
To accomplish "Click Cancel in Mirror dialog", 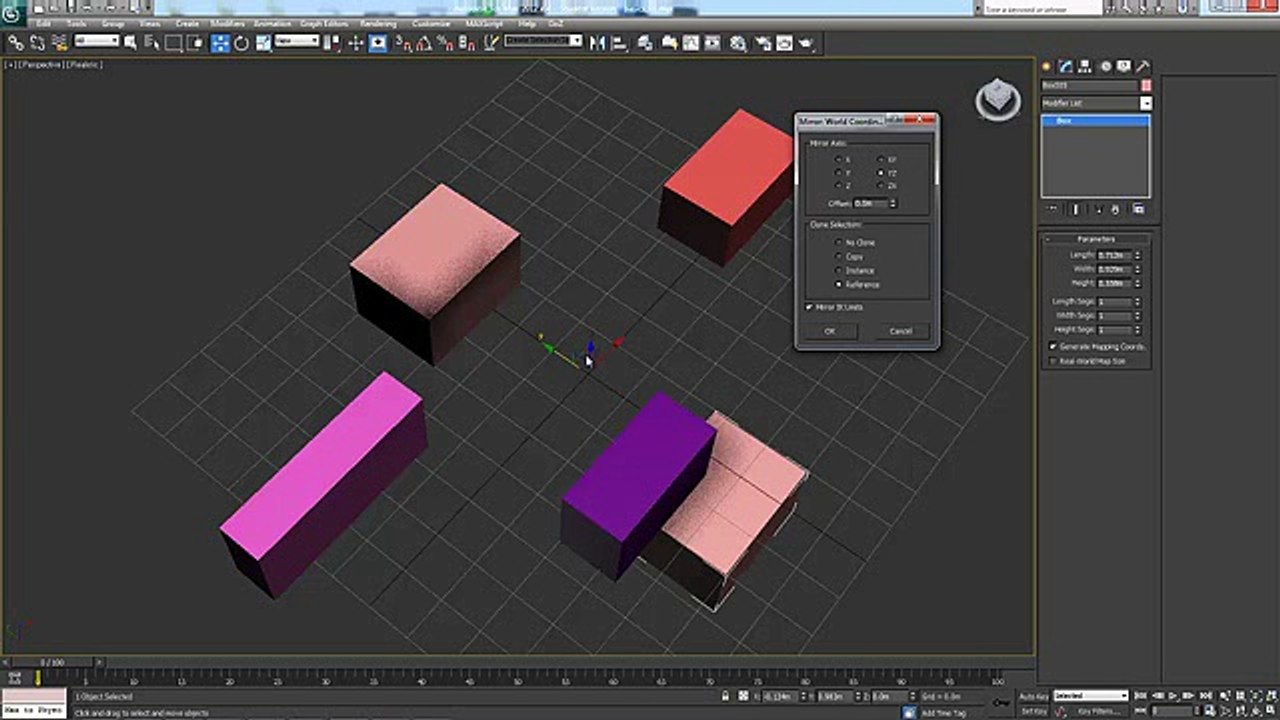I will coord(901,331).
